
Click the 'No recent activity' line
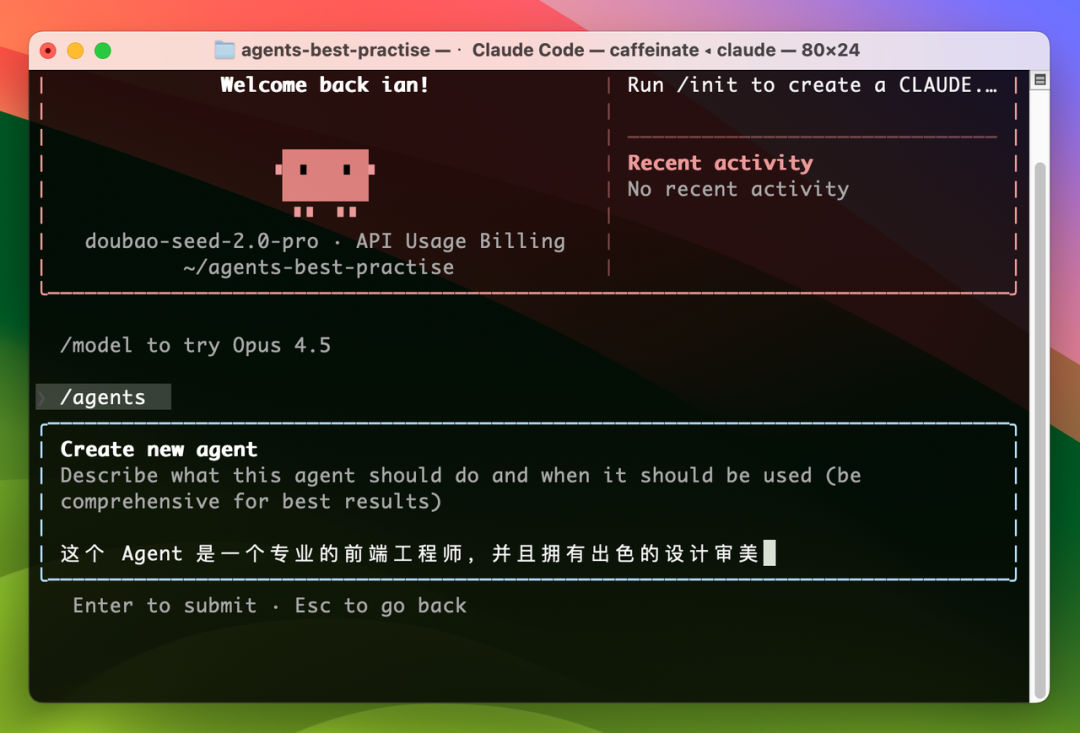point(738,189)
